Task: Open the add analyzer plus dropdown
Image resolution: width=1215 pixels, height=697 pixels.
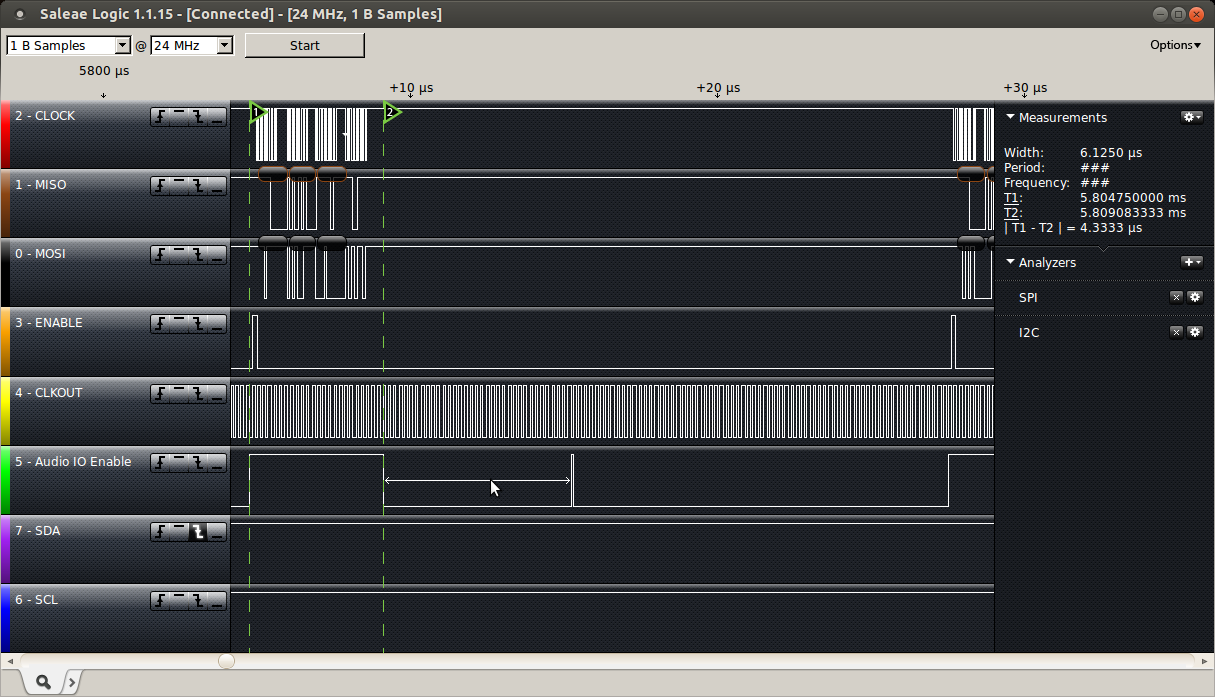Action: click(1192, 262)
